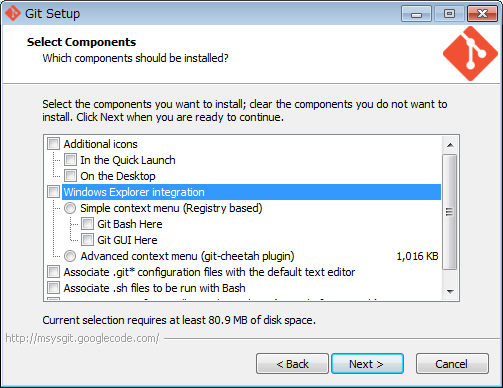Select Simple context menu radio button
The width and height of the screenshot is (503, 388).
click(70, 208)
